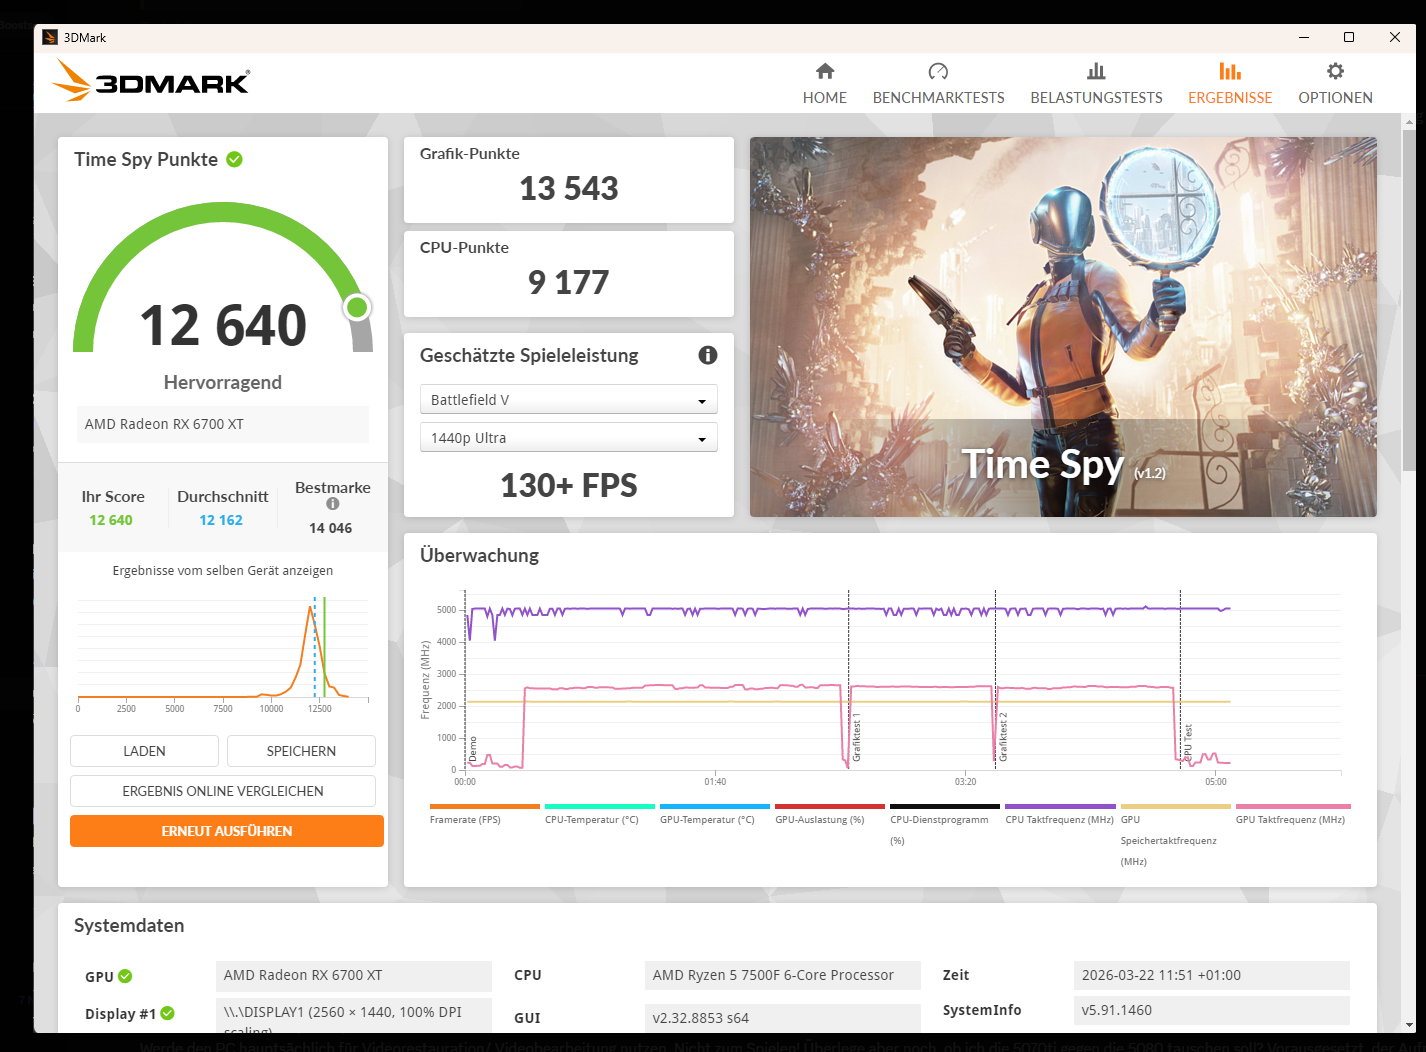Open the BELASTUNGSTESTS tab
Viewport: 1426px width, 1052px height.
[x=1096, y=84]
